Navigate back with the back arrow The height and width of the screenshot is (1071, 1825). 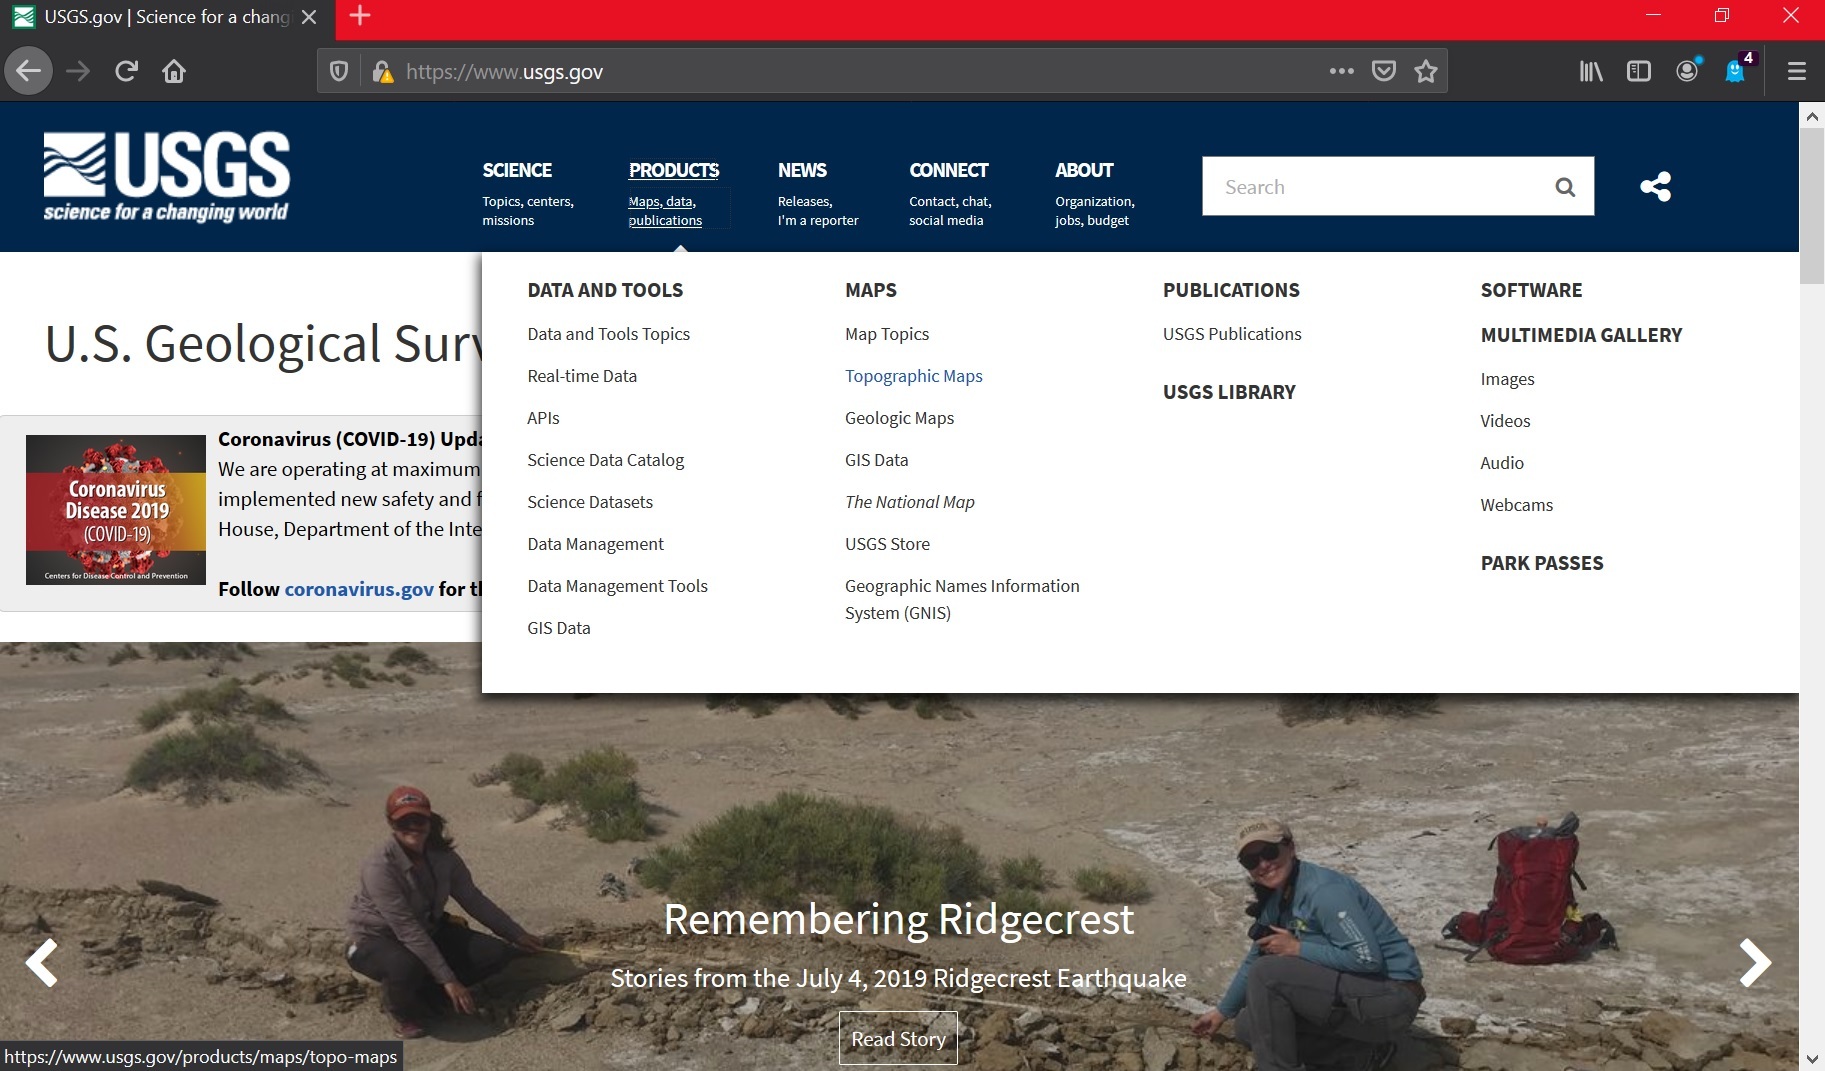point(28,70)
